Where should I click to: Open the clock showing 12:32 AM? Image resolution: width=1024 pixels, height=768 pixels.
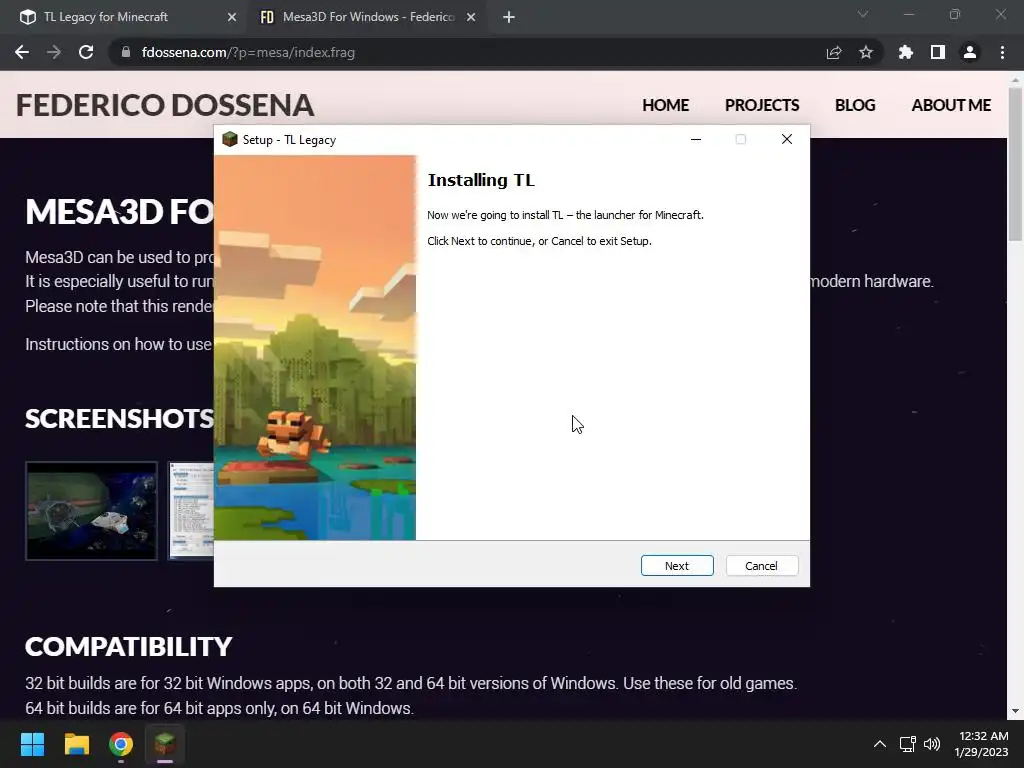click(x=981, y=744)
